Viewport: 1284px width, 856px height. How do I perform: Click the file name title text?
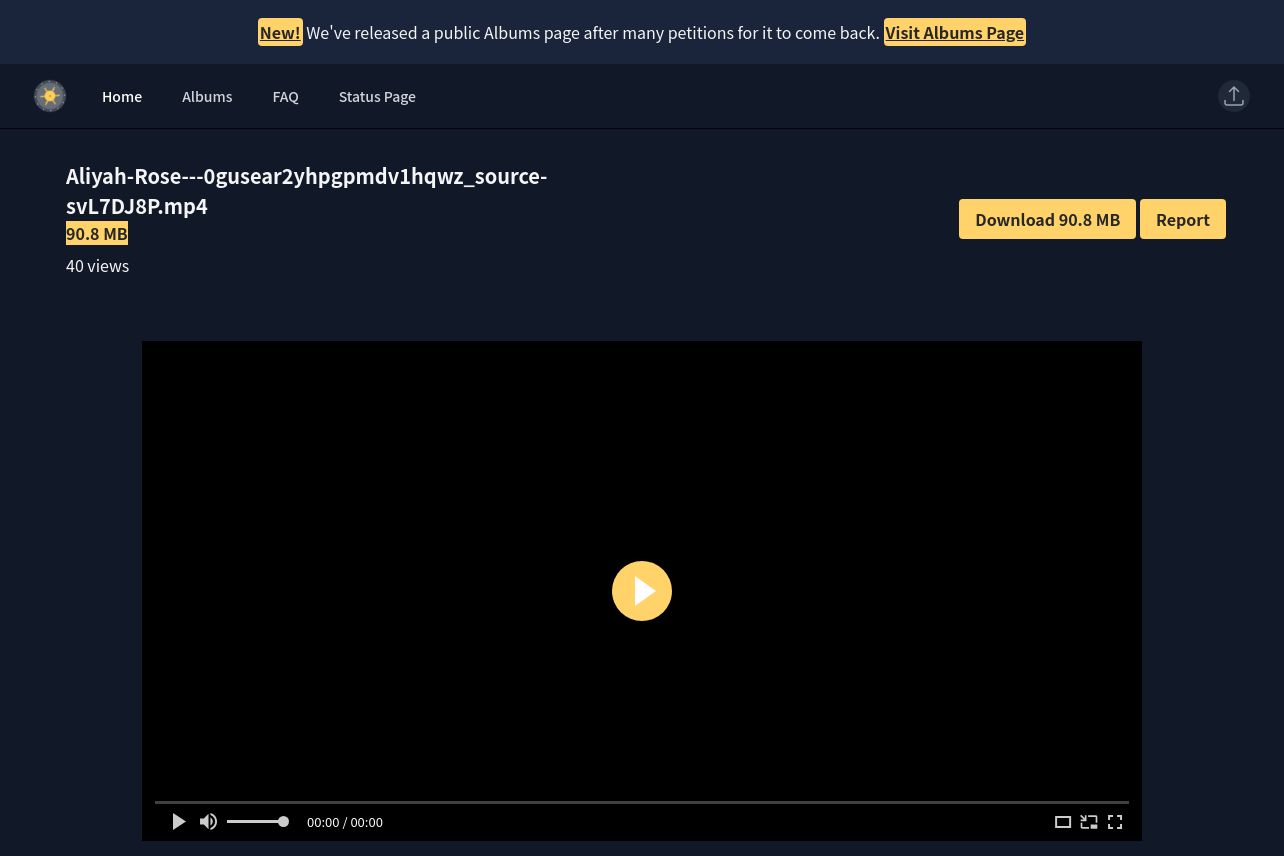coord(306,191)
